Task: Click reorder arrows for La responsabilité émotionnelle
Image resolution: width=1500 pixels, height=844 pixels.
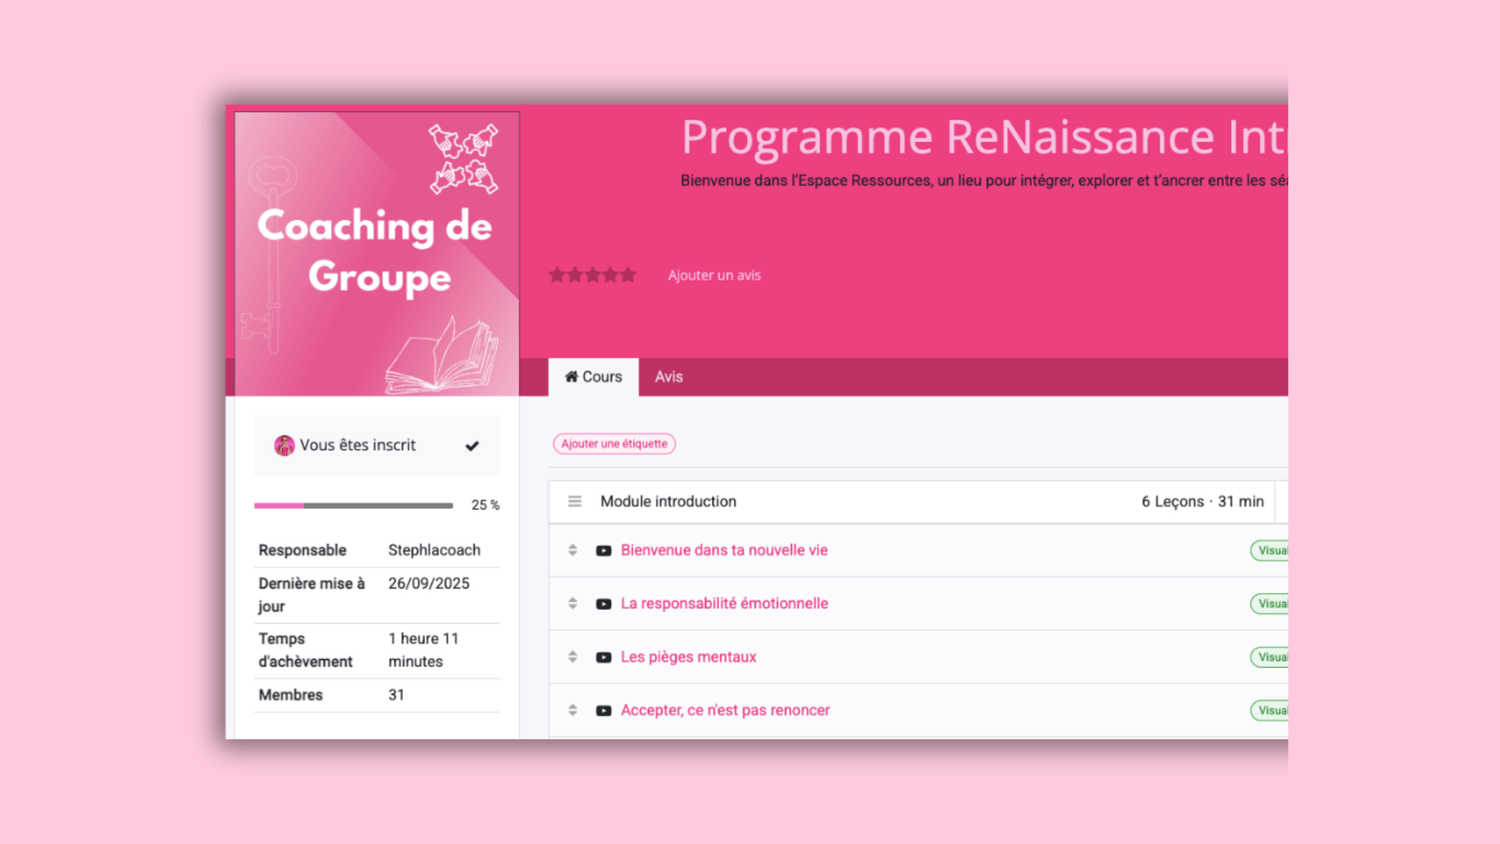Action: 573,603
